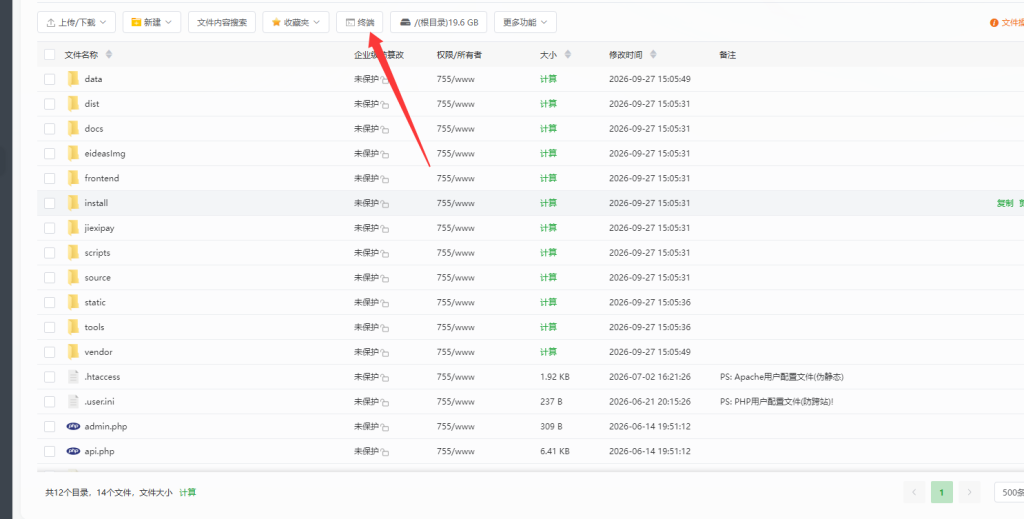Open the 终端 terminal button
This screenshot has width=1024, height=519.
(x=360, y=22)
